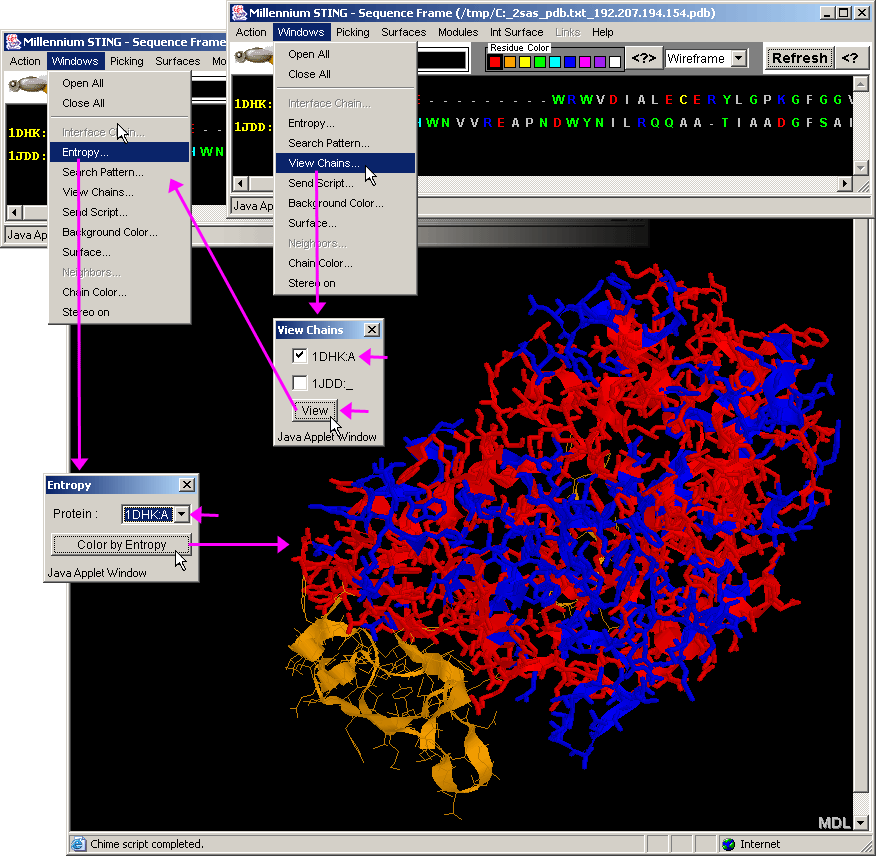Click the black input field in the front toolbar
876x856 pixels.
click(442, 60)
